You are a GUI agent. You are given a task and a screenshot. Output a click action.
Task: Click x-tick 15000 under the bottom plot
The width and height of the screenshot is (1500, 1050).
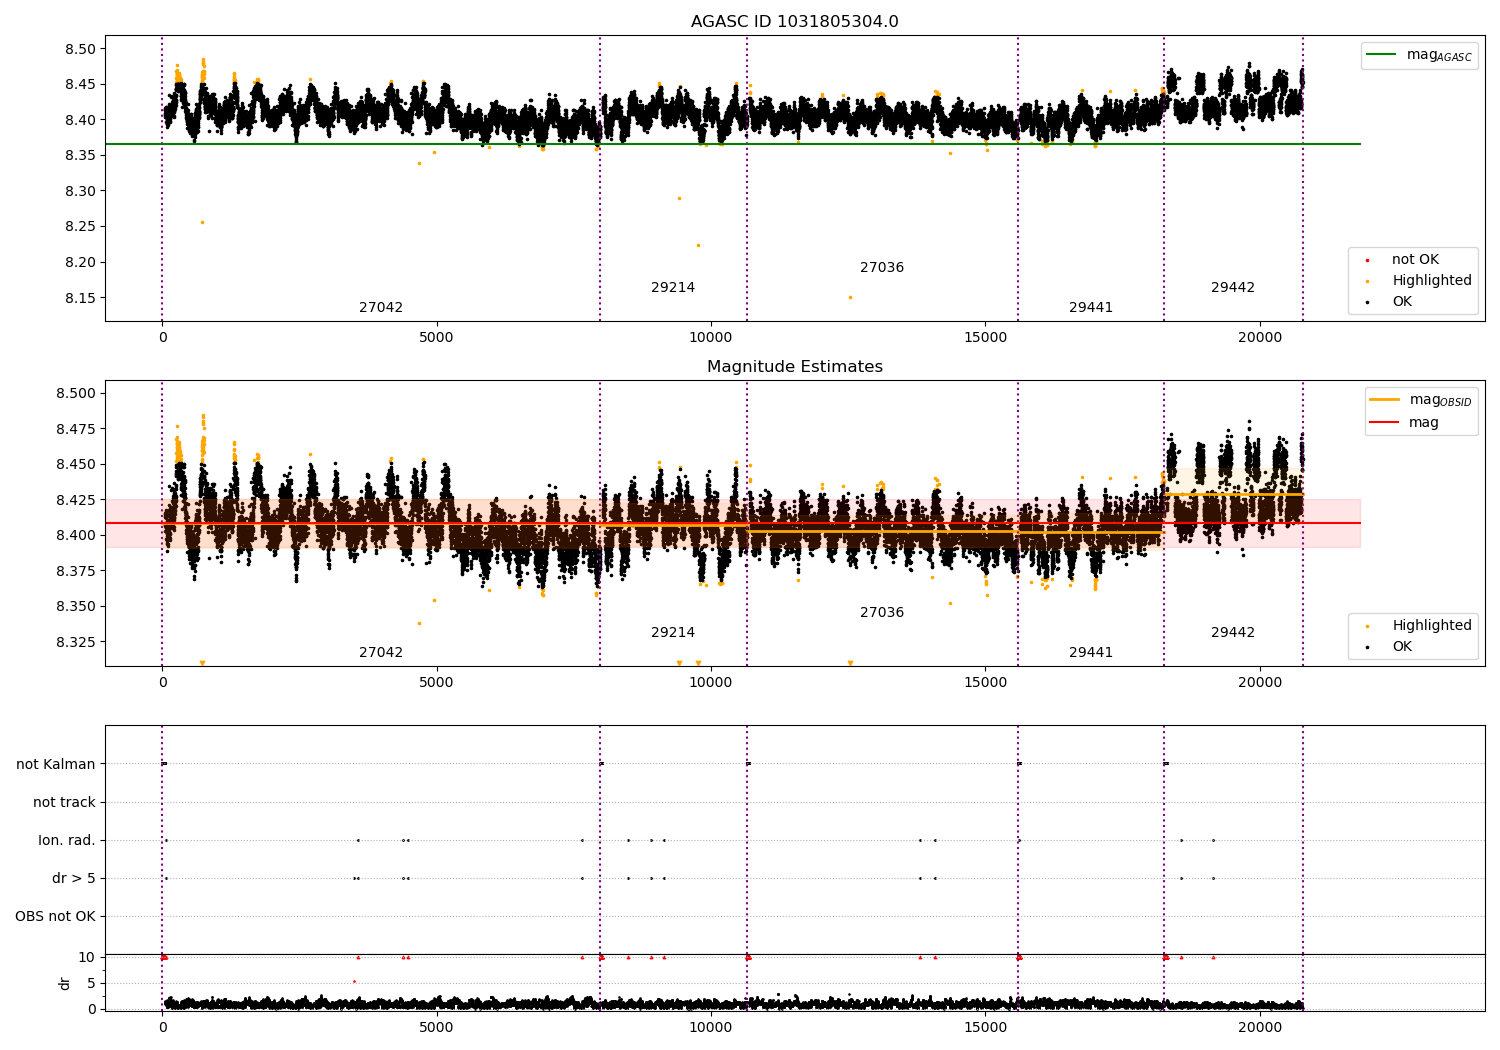(x=985, y=1028)
